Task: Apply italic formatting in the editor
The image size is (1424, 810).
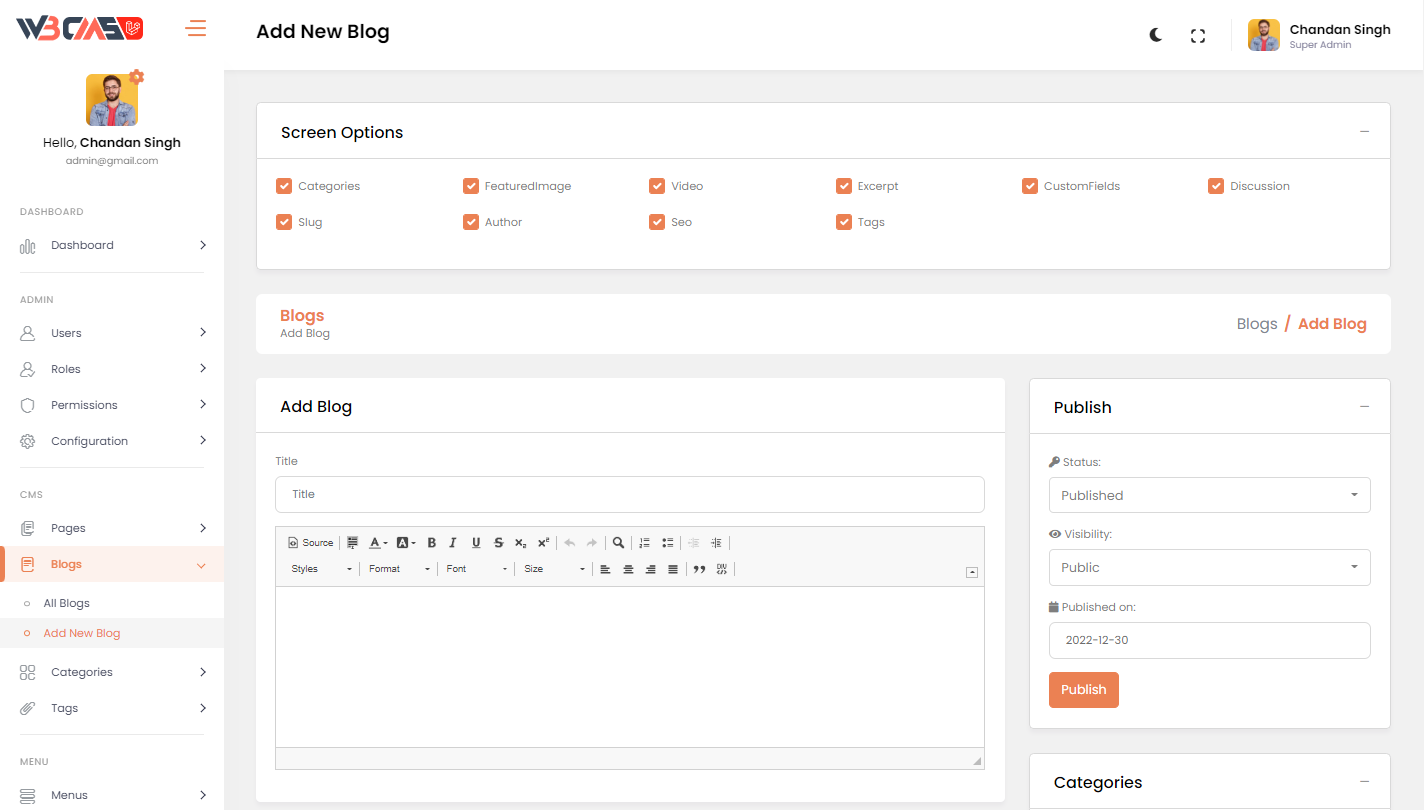Action: 453,543
